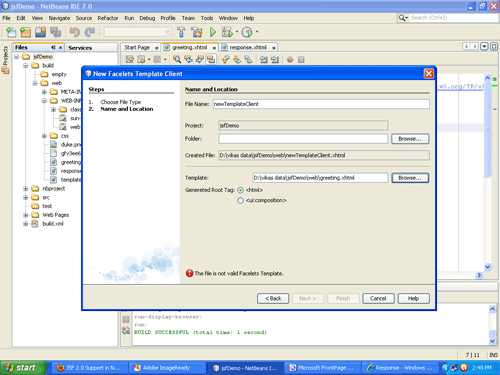Open the project configuration combo box in toolbar

point(138,32)
